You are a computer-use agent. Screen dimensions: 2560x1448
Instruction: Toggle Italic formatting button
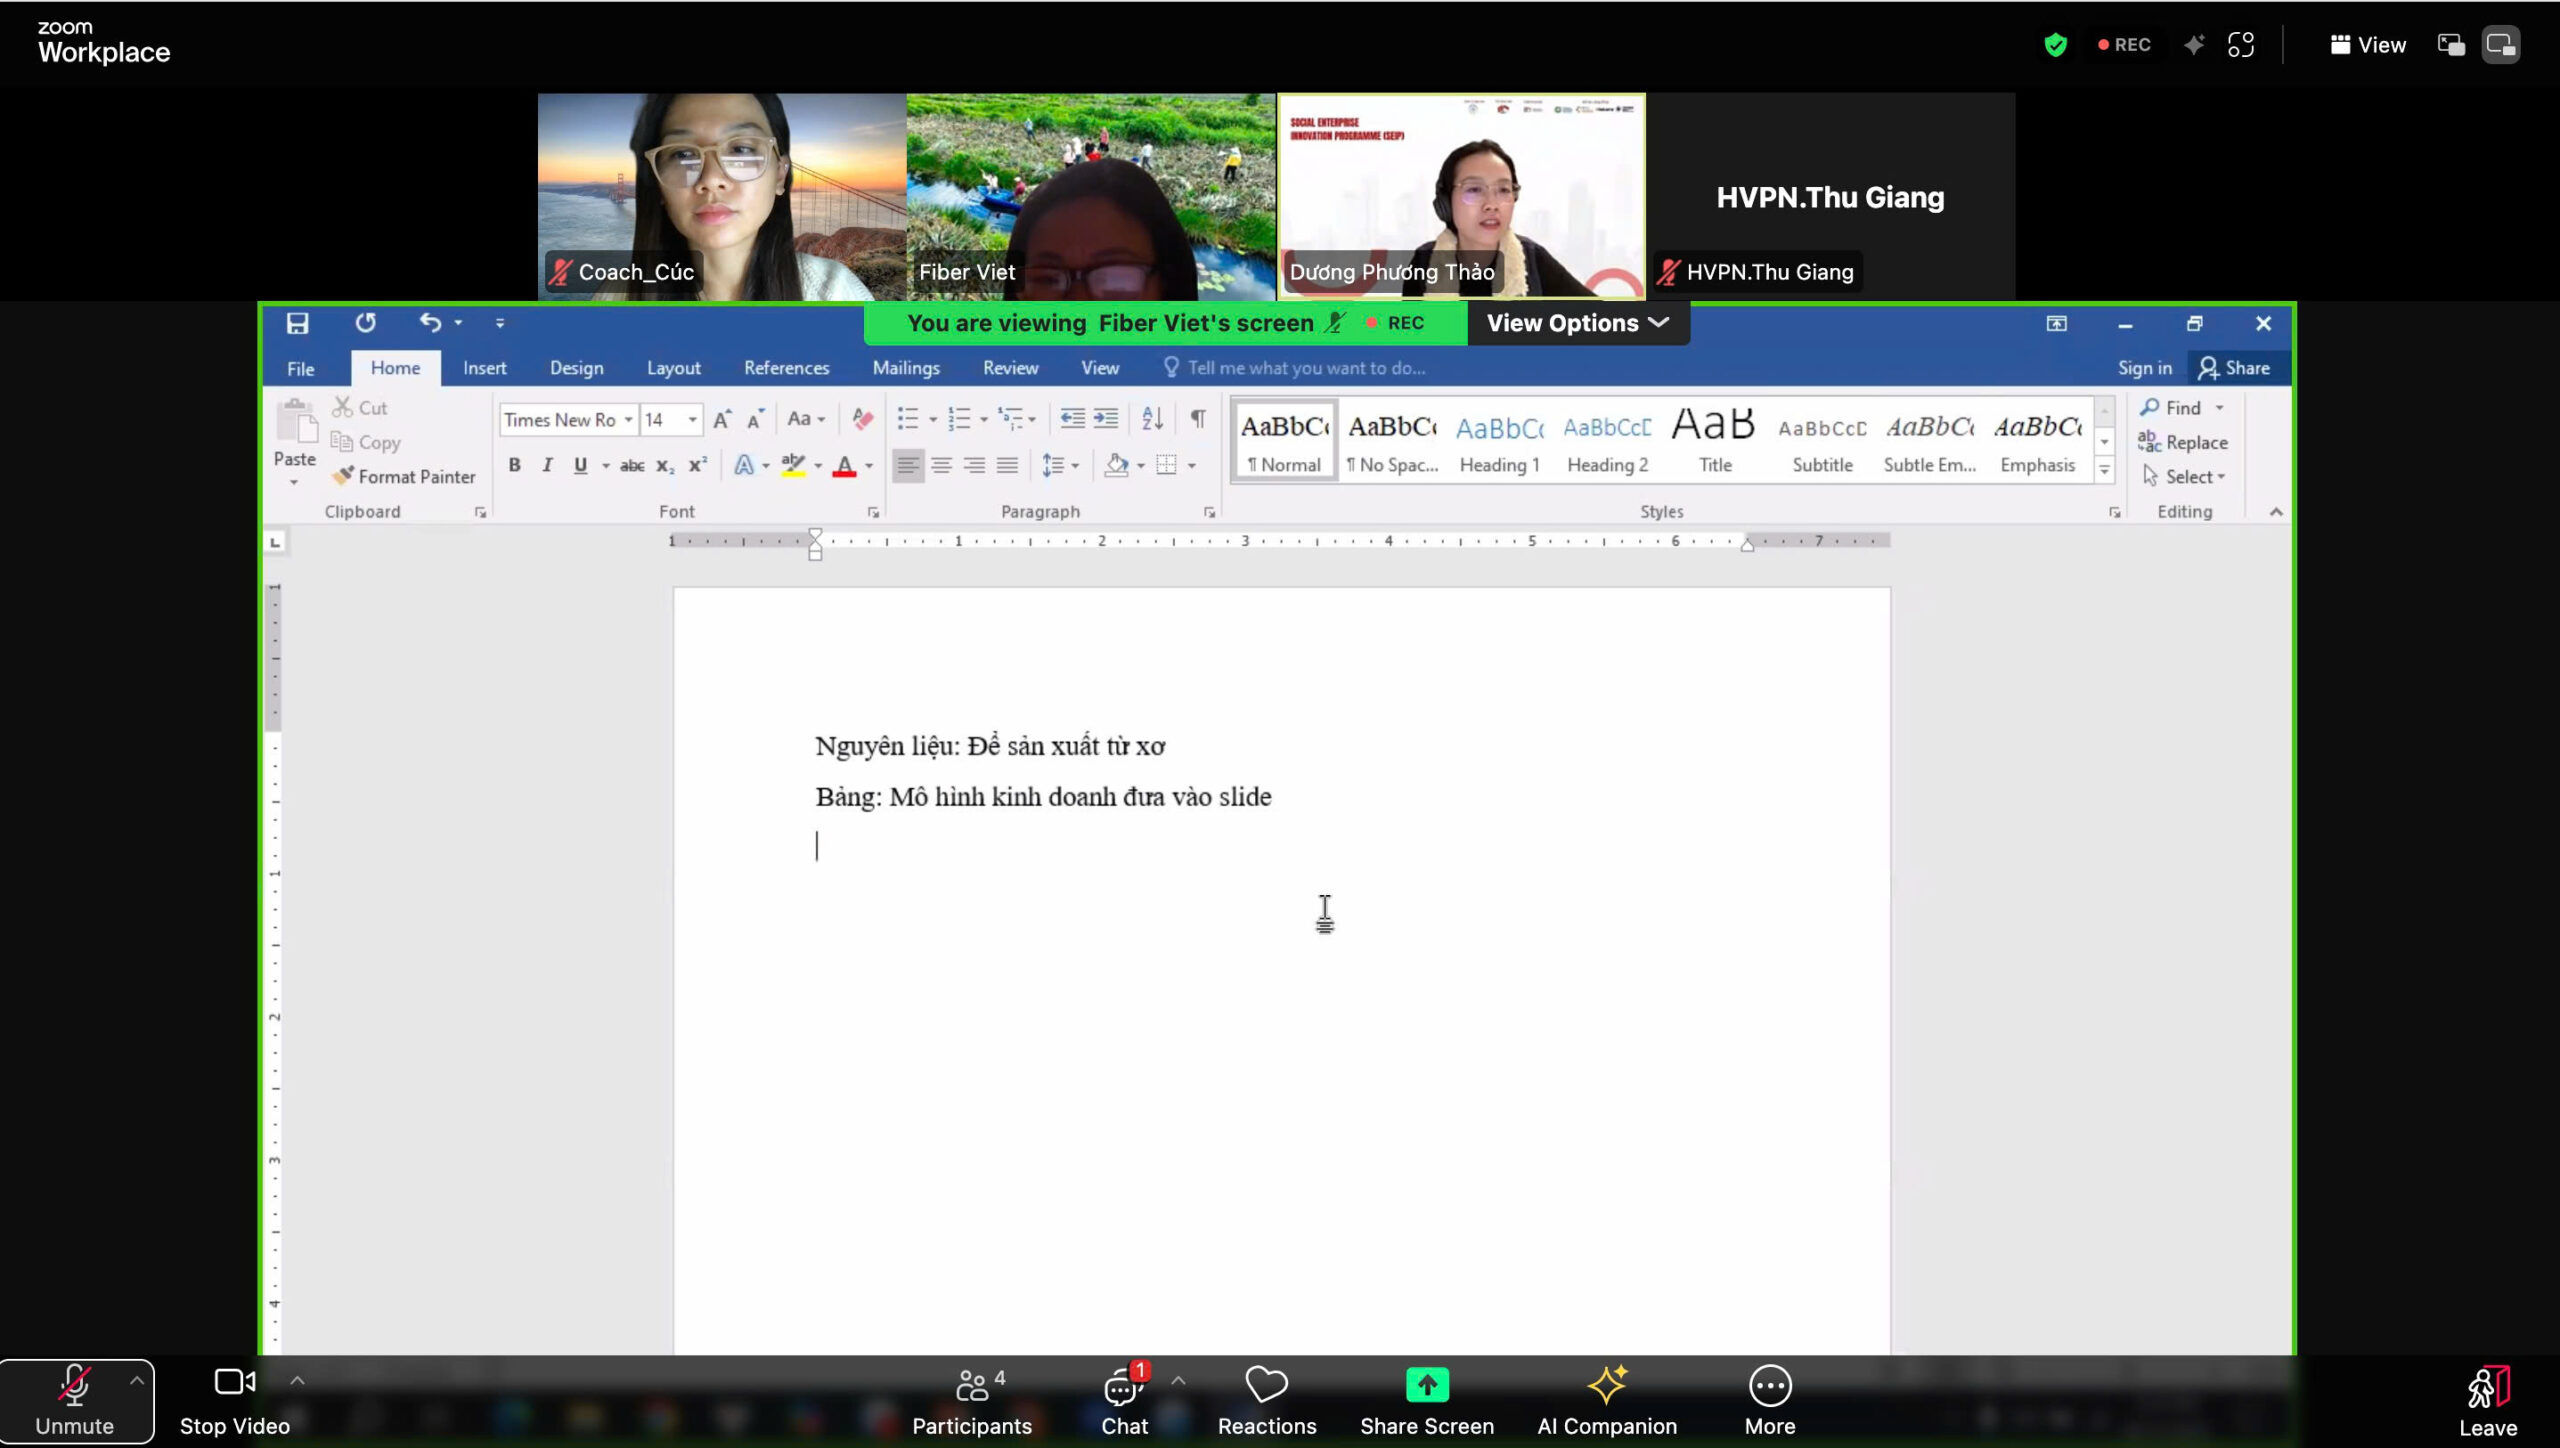pos(547,465)
